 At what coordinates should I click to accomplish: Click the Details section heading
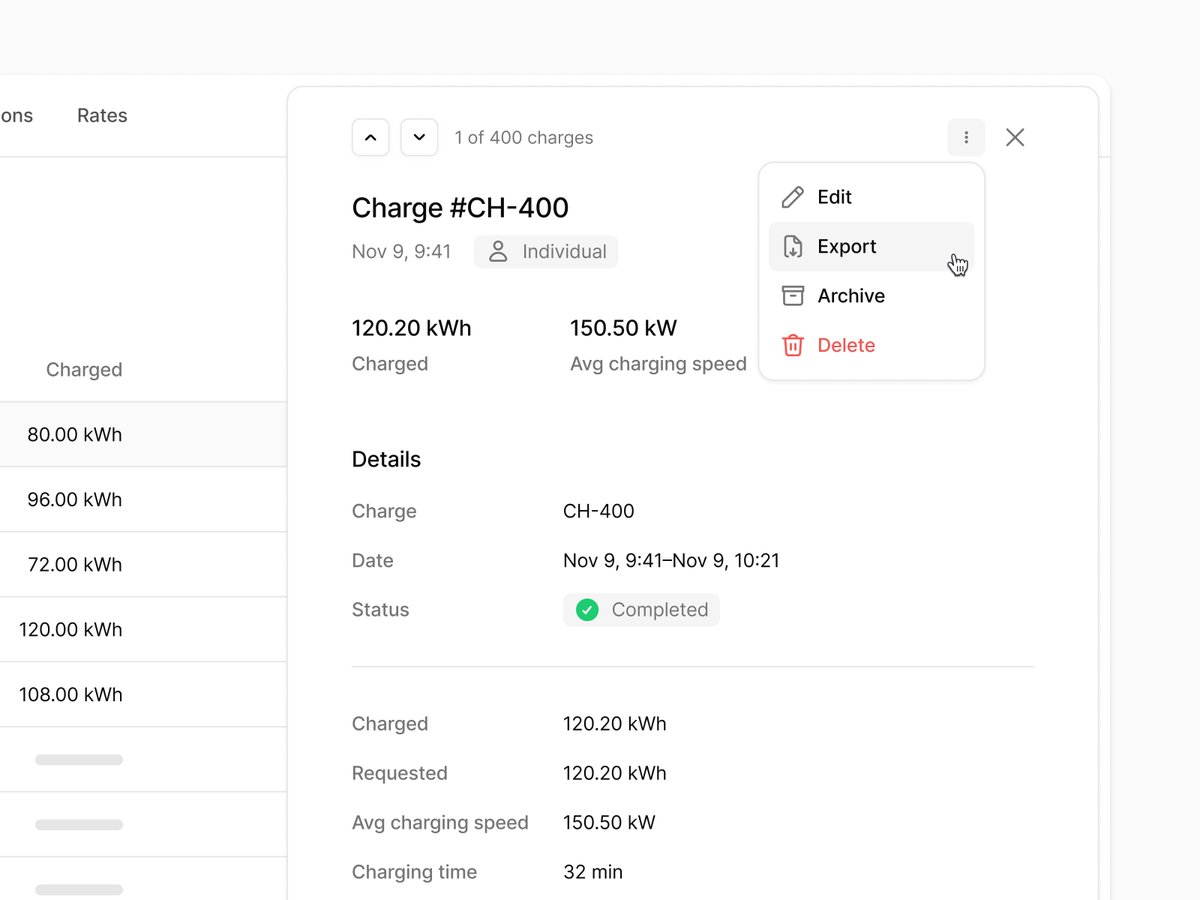tap(386, 459)
